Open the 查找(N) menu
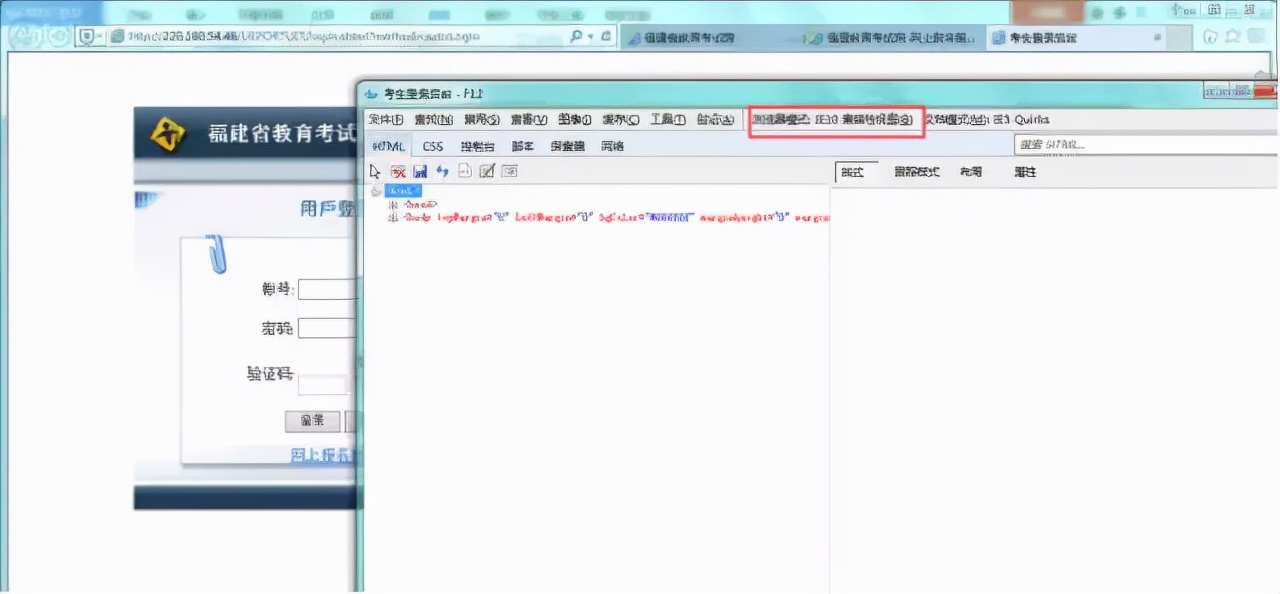Screen dimensions: 1280x594 [434, 120]
